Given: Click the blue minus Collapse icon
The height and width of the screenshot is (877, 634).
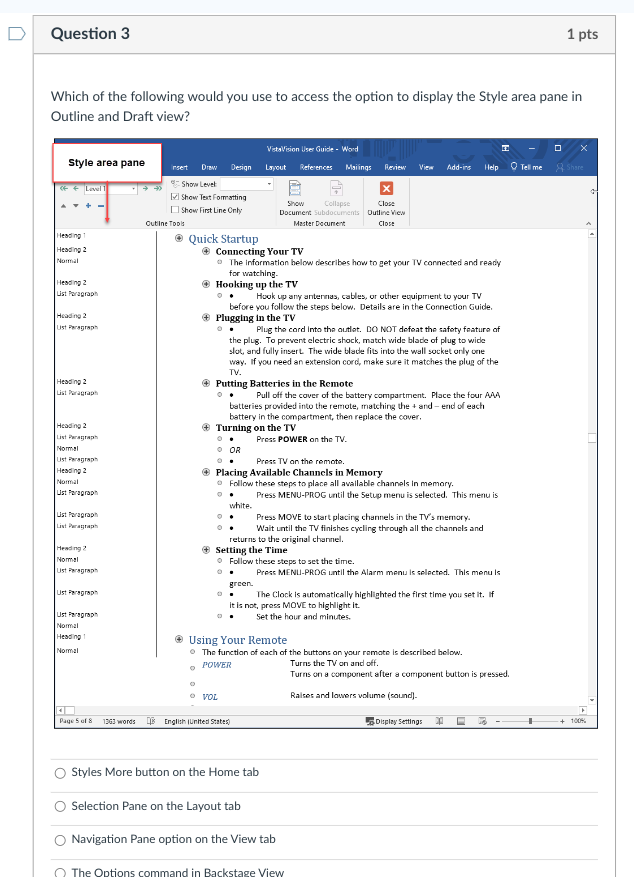Looking at the screenshot, I should pos(101,206).
